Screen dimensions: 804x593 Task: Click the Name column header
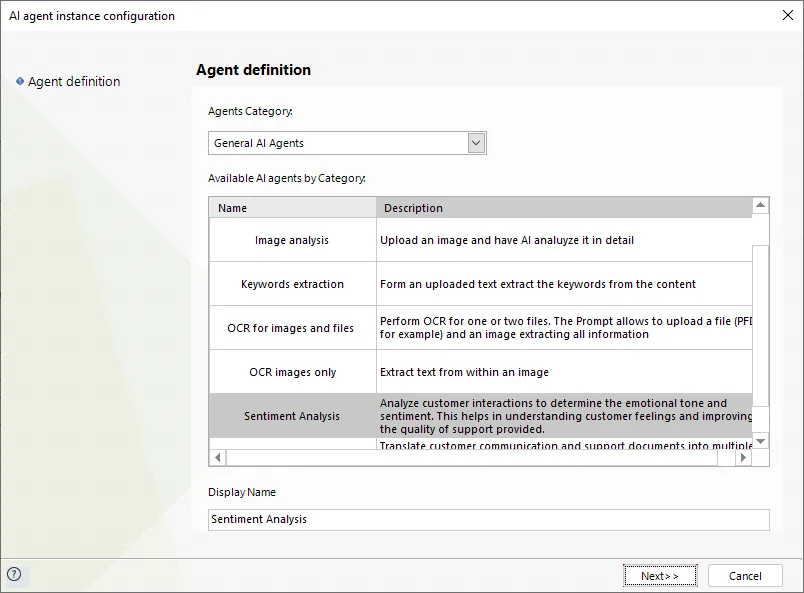coord(292,208)
